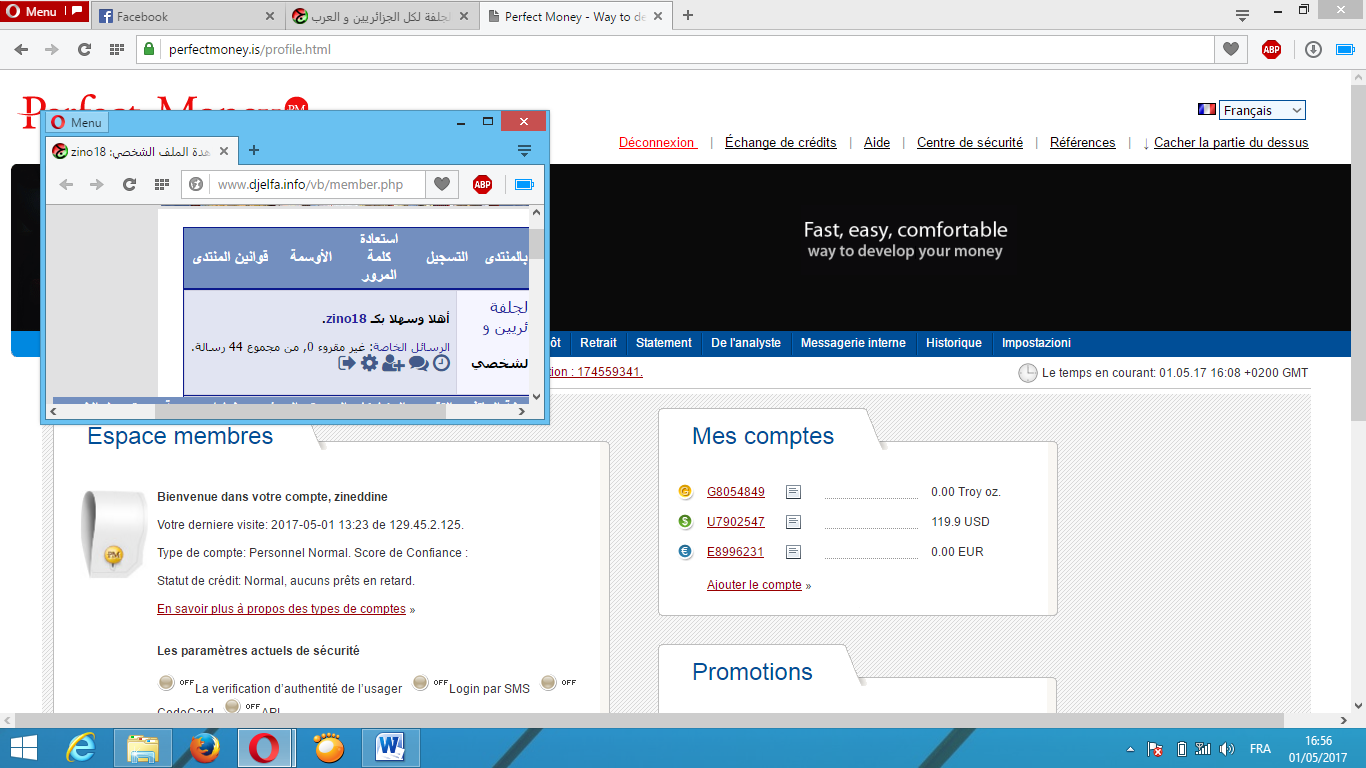Open the Centre de sécurité link
This screenshot has width=1366, height=768.
coord(970,143)
